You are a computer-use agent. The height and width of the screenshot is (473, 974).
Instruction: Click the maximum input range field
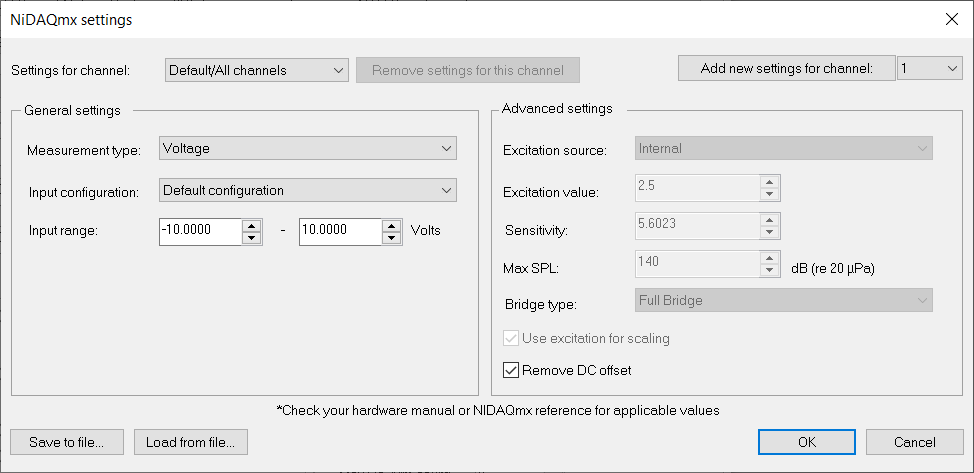click(x=339, y=231)
